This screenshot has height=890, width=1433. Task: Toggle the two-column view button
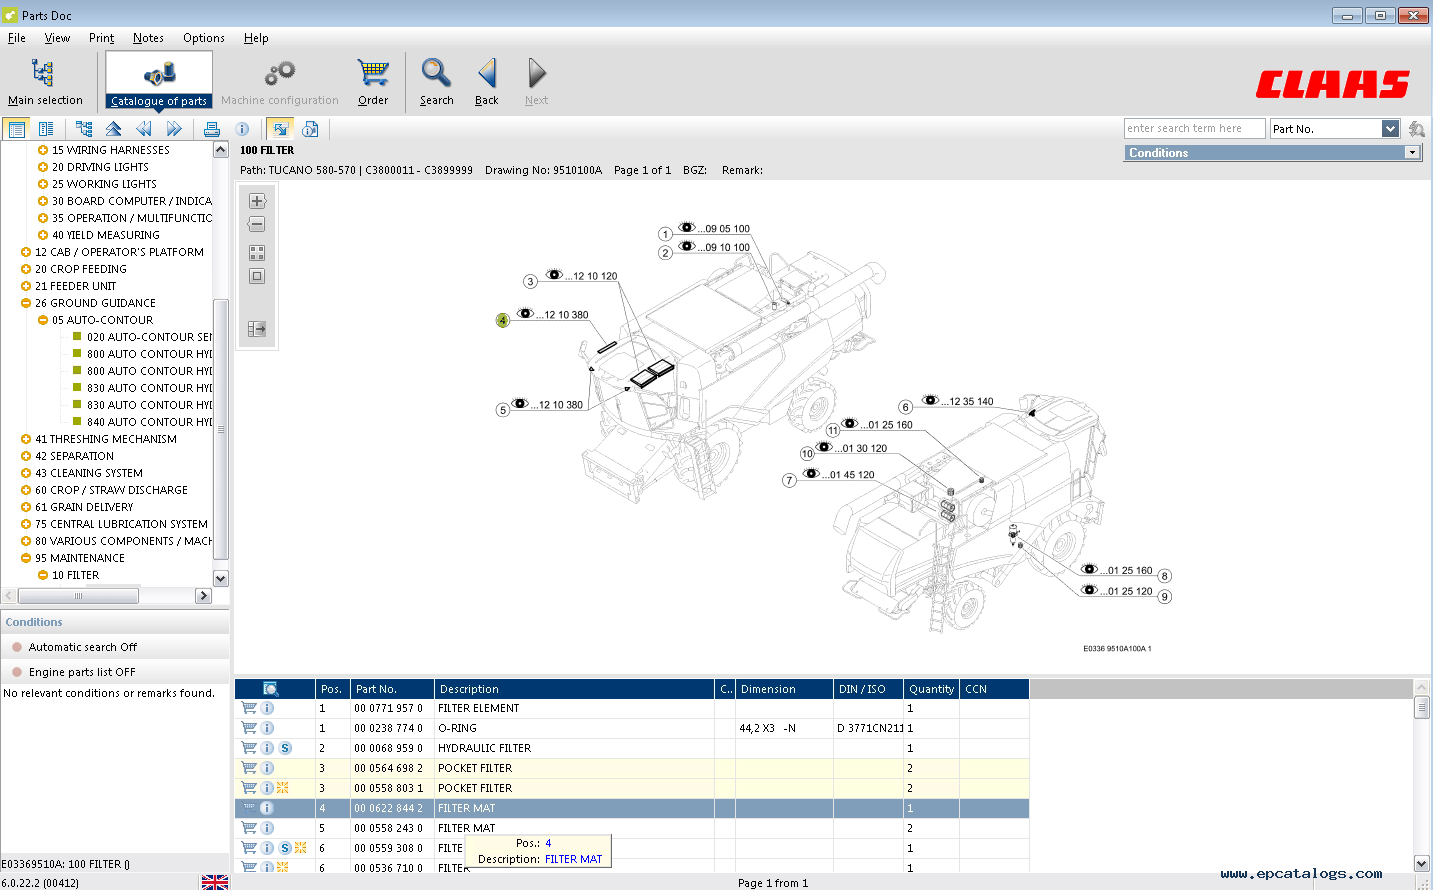click(x=46, y=129)
